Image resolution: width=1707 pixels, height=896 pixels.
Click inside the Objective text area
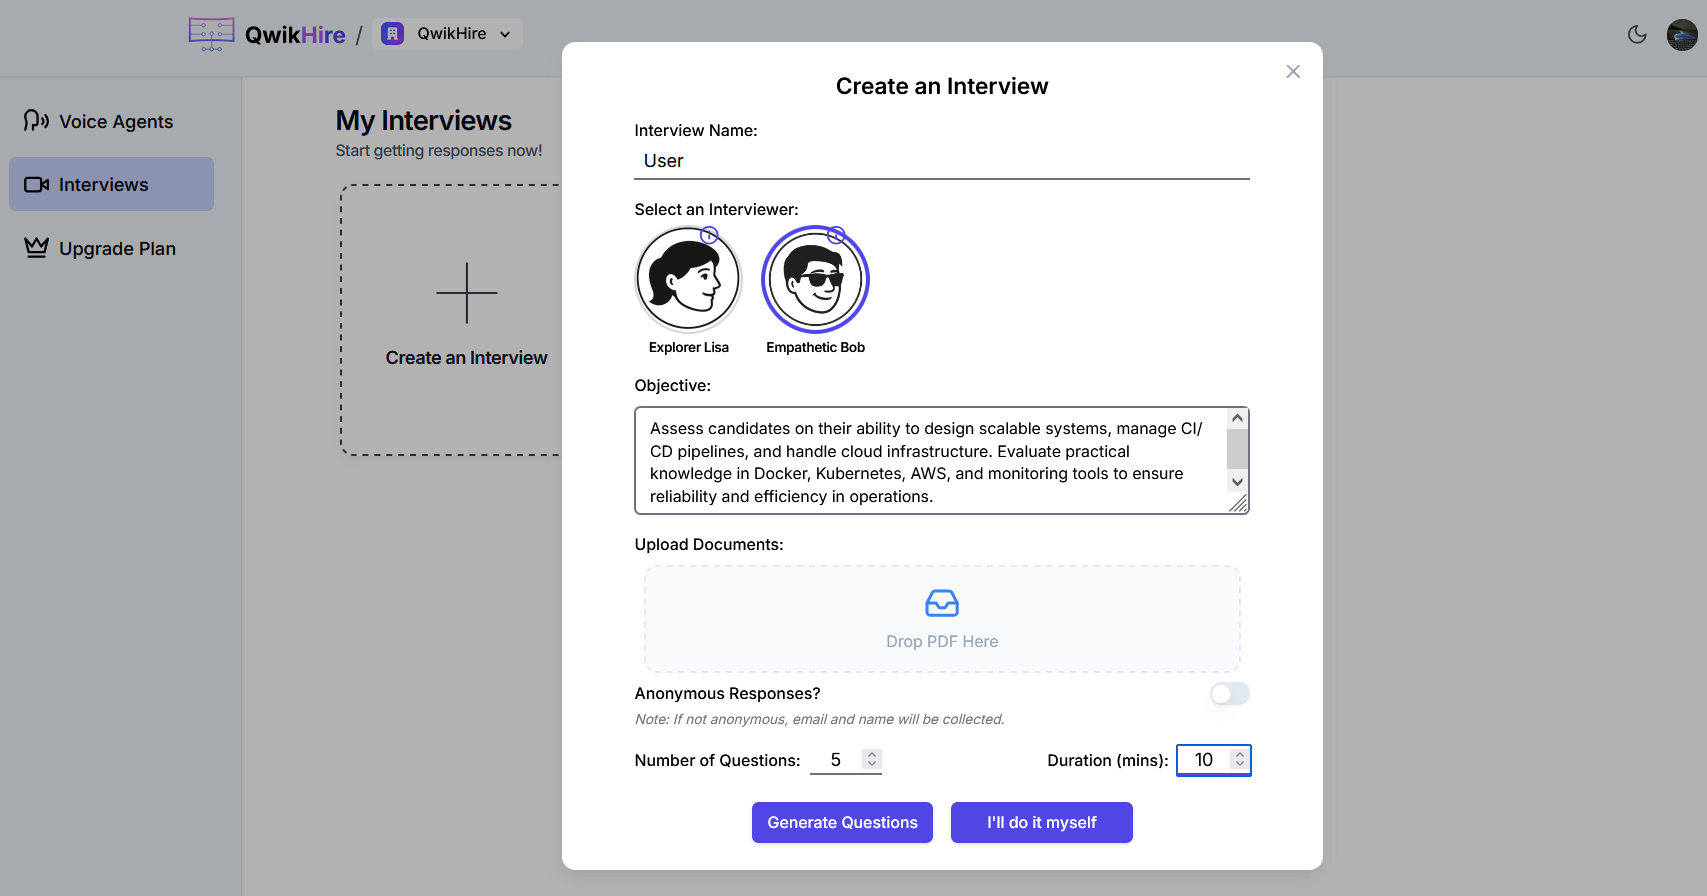tap(930, 461)
